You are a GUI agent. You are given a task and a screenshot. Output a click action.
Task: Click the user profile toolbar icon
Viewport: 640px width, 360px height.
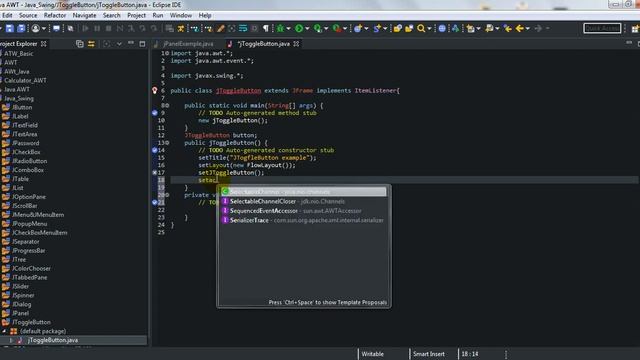coord(36,29)
